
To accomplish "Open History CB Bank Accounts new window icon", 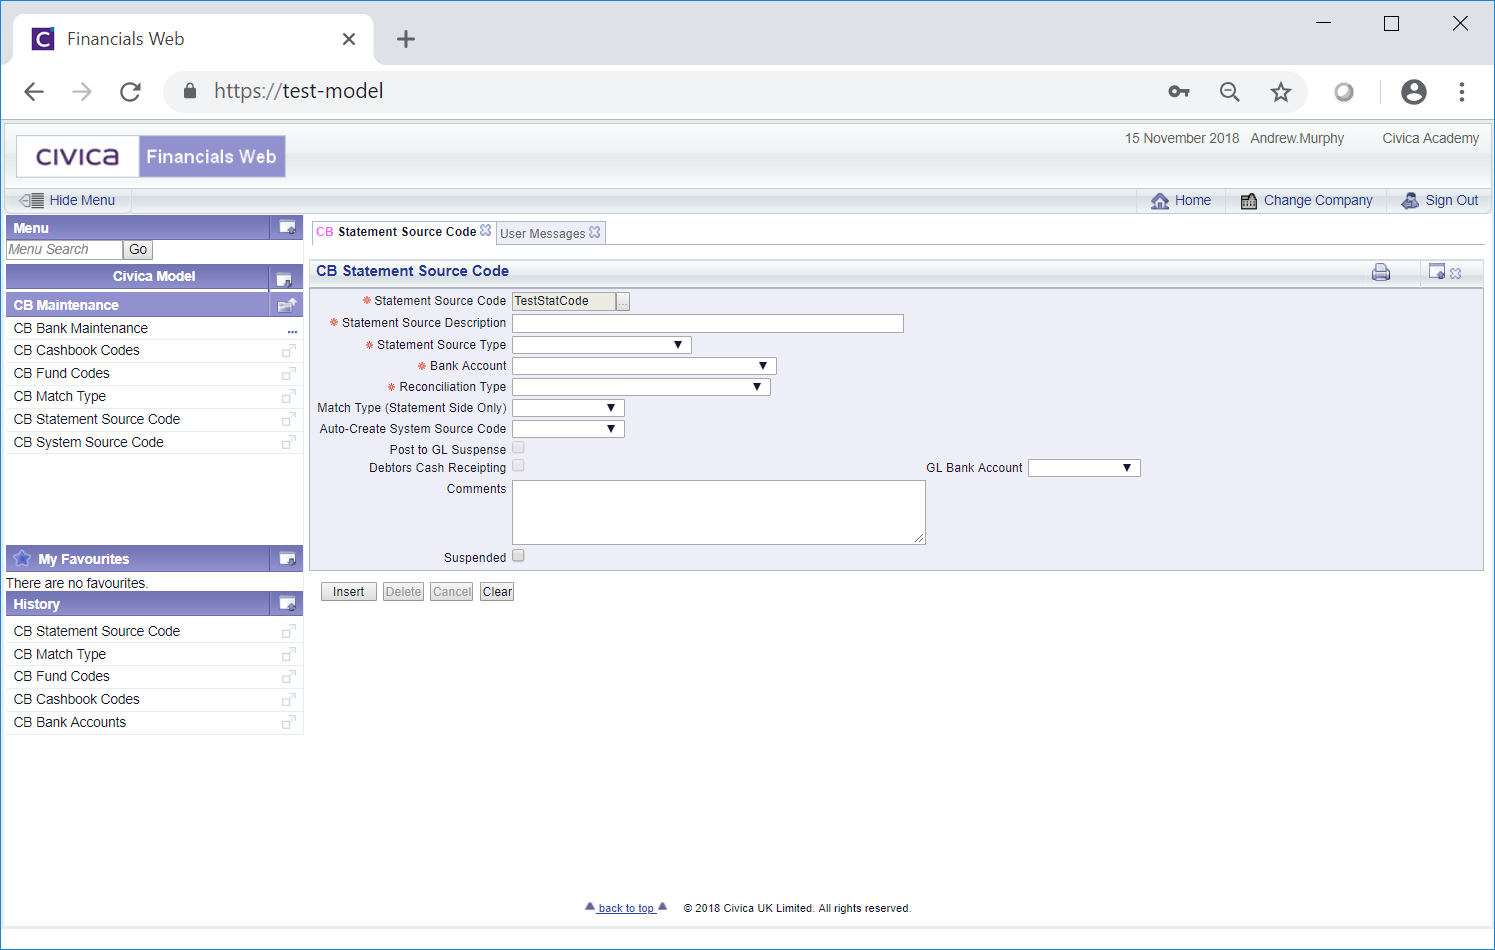I will click(289, 723).
